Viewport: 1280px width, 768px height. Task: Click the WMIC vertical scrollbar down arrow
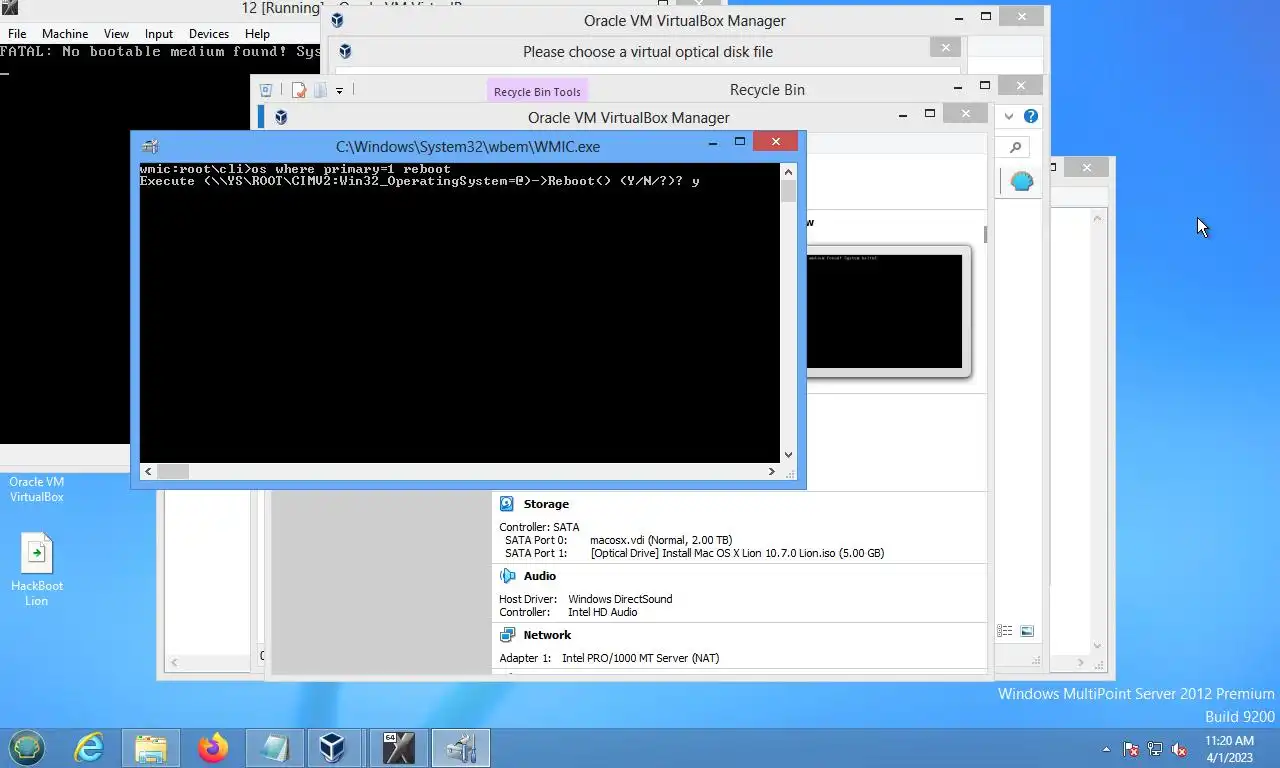[788, 454]
